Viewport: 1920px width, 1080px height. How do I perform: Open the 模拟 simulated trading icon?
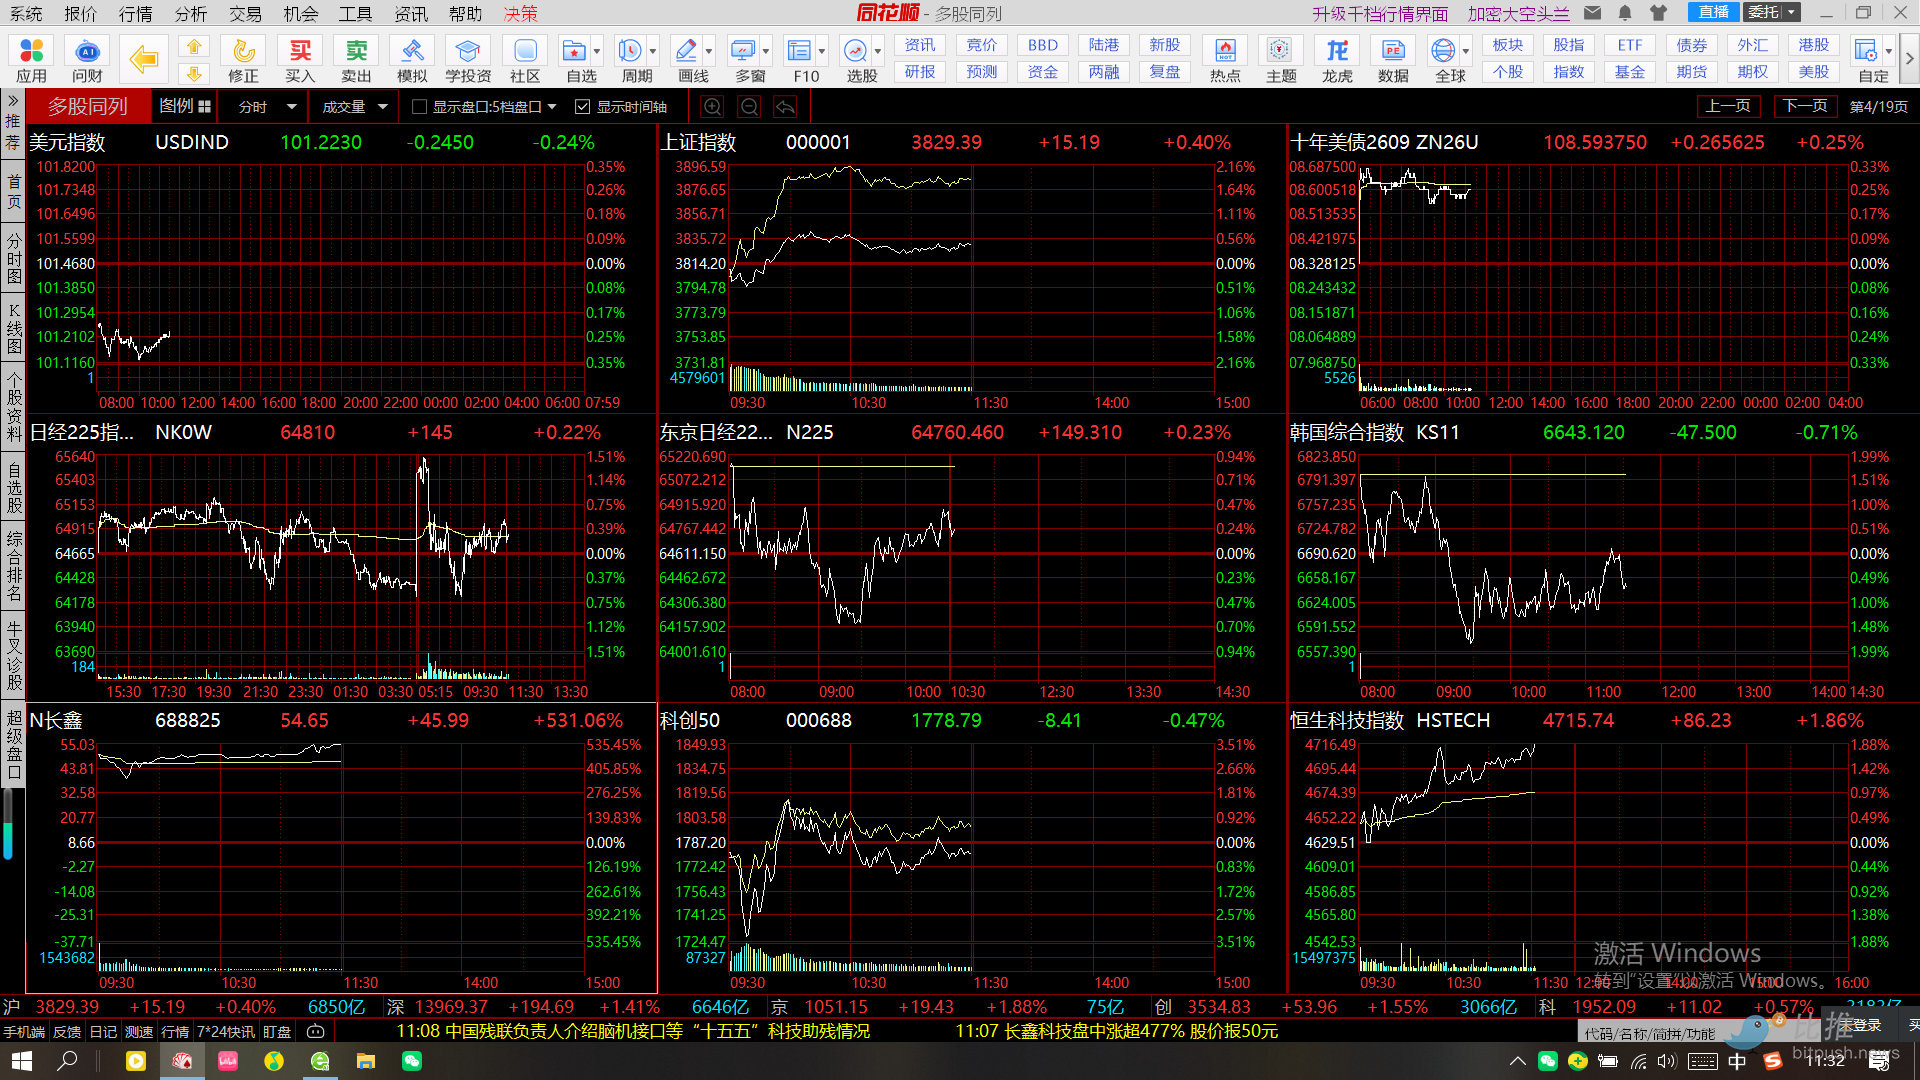(412, 59)
